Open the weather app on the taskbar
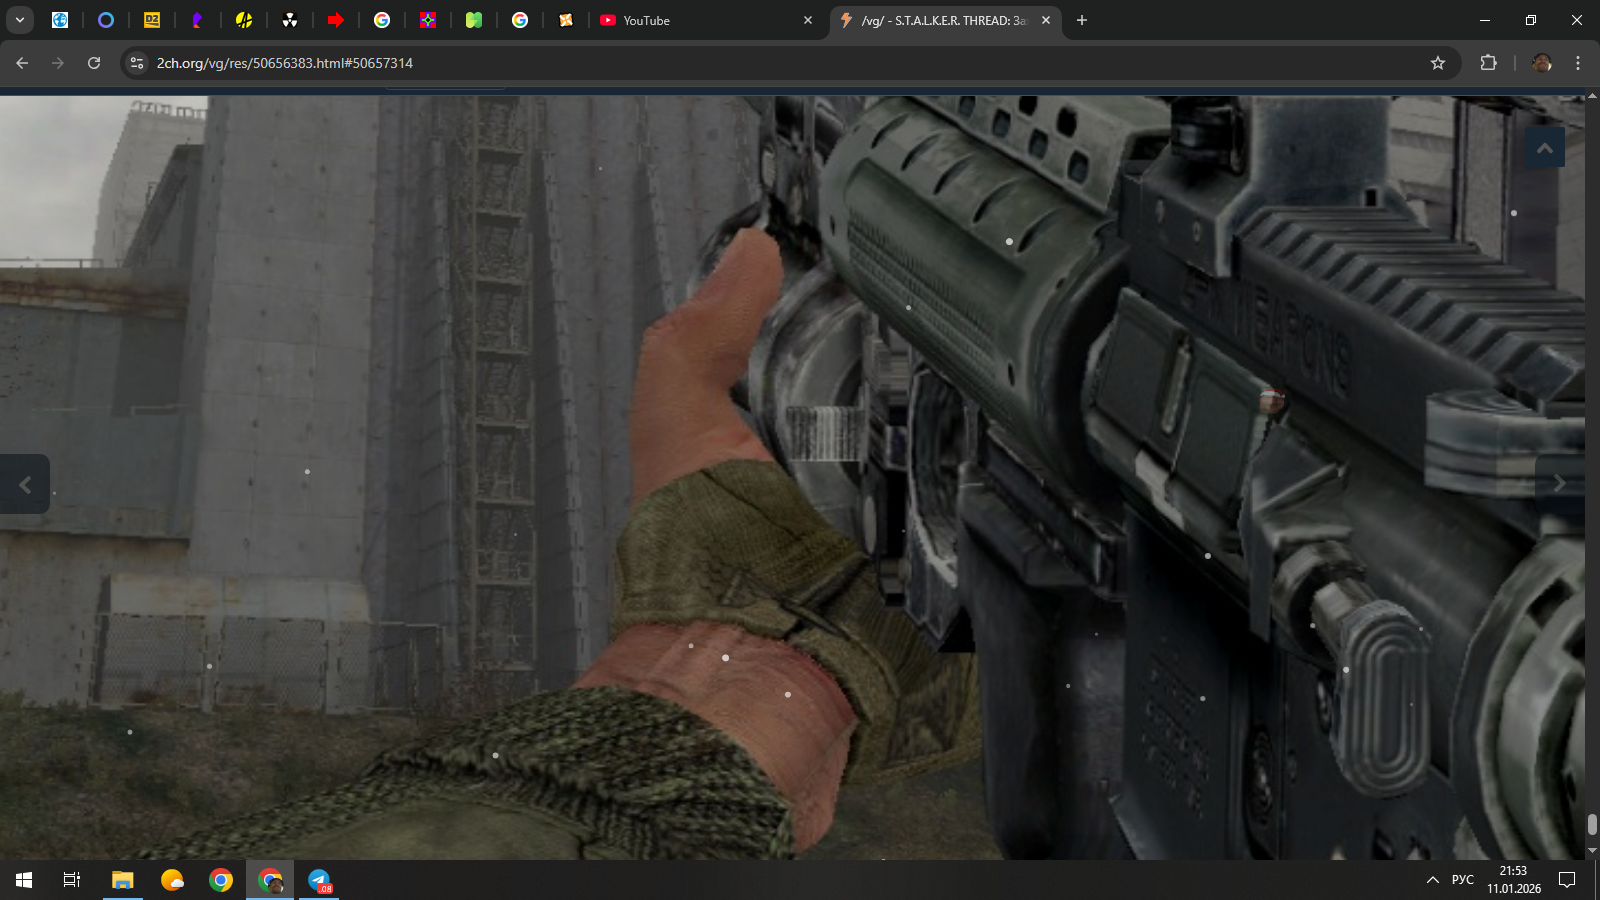The width and height of the screenshot is (1600, 900). click(x=172, y=880)
